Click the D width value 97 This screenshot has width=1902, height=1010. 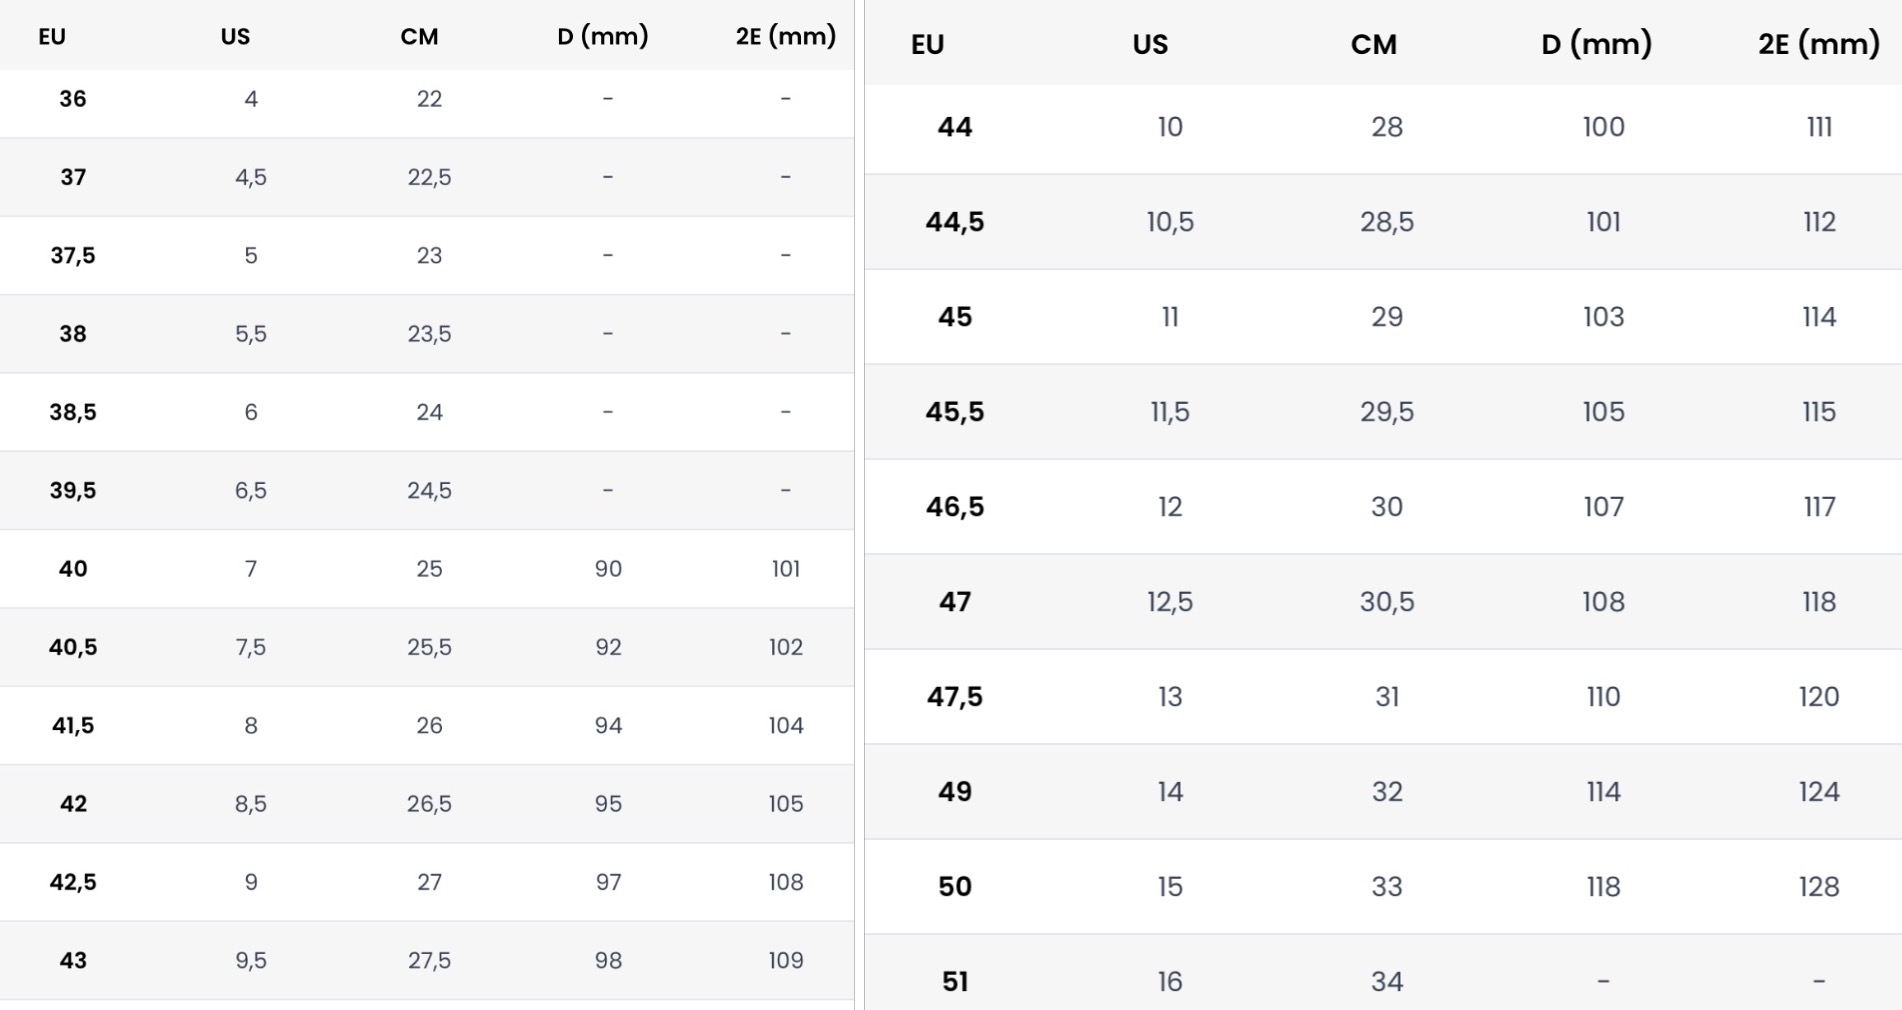(x=608, y=883)
